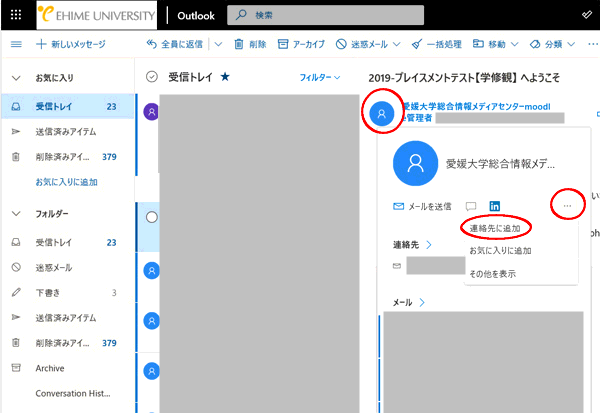Collapse the フォルダー section
Viewport: 600px width, 413px height.
click(x=16, y=214)
